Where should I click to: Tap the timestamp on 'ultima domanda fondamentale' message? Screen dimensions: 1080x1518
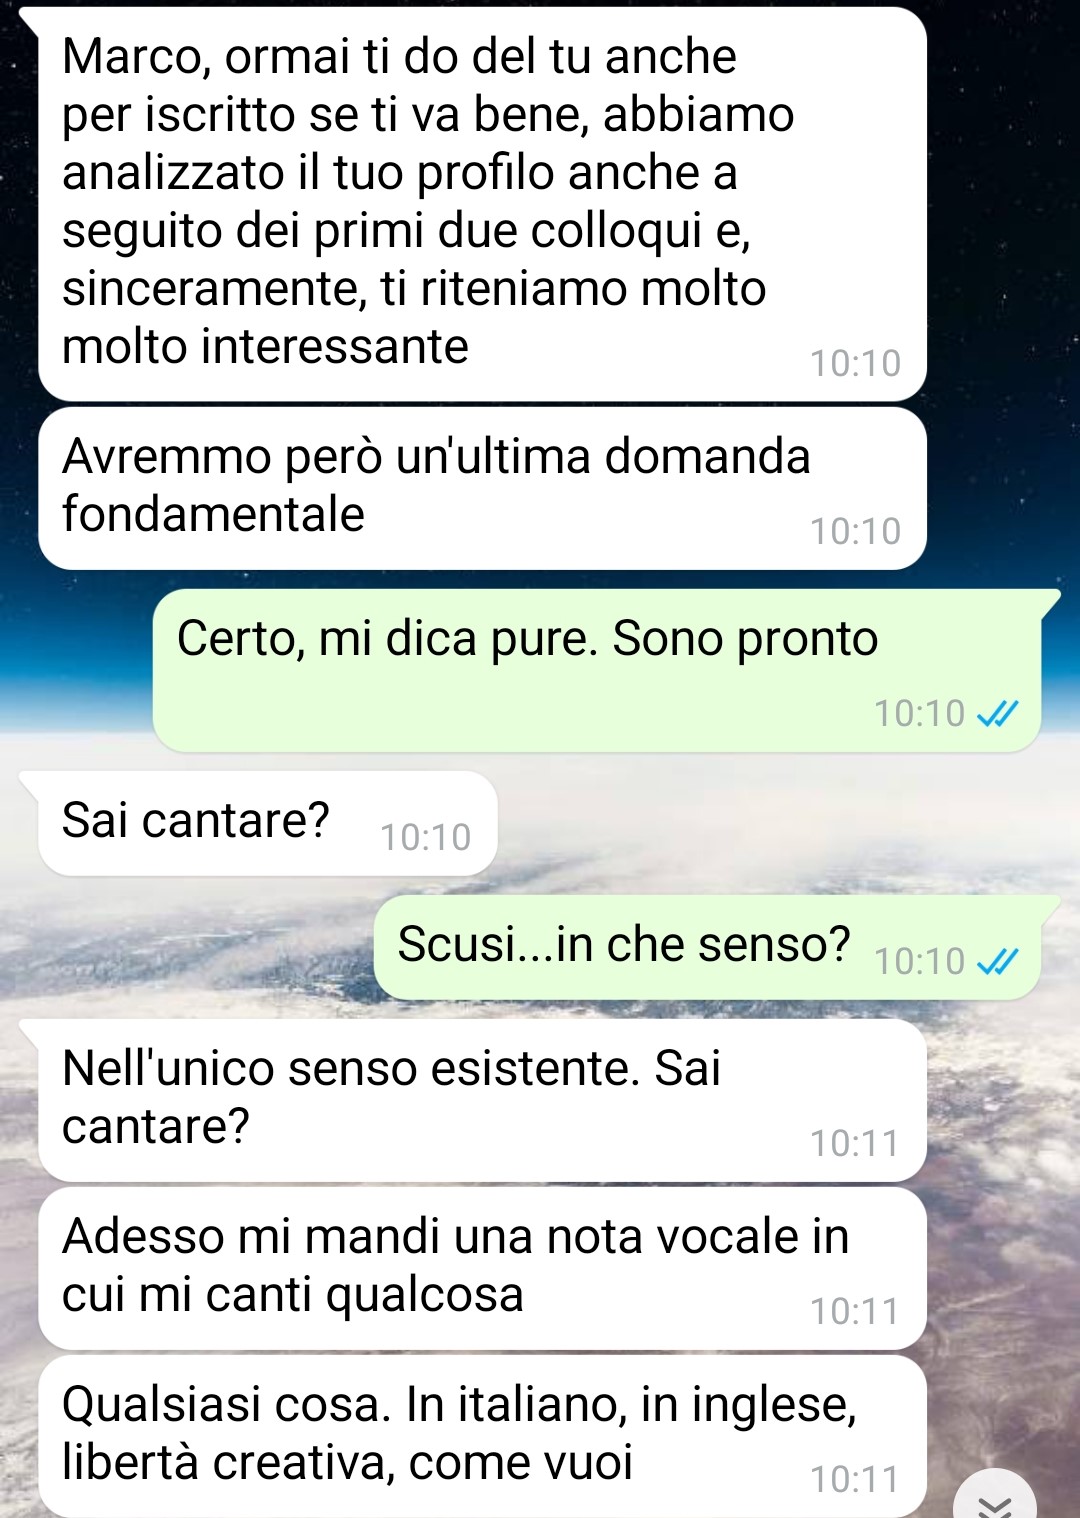coord(855,532)
